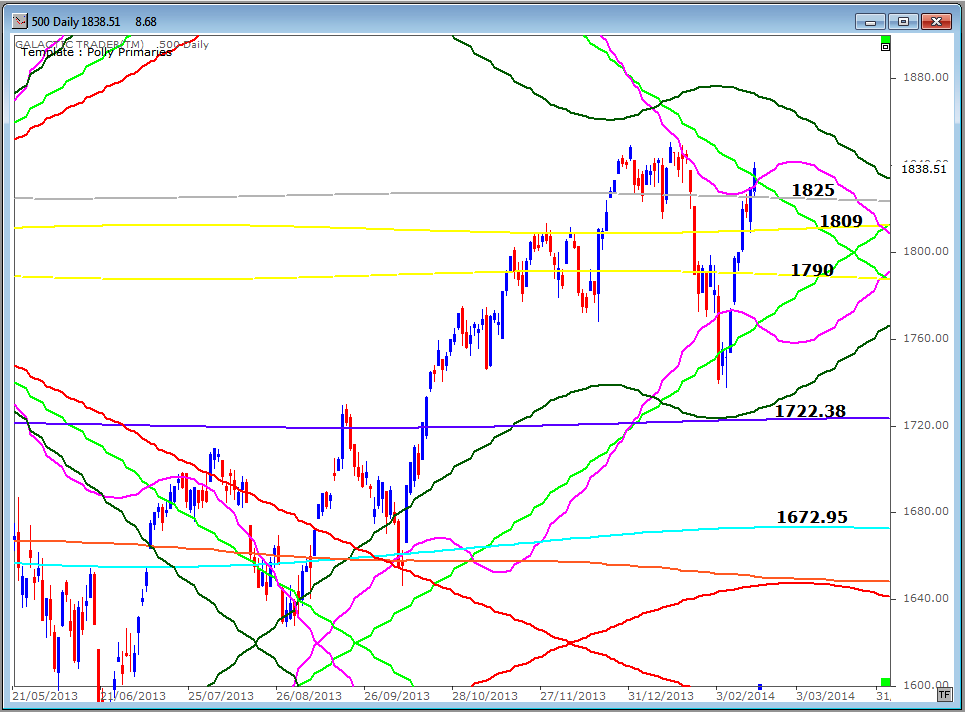Click the 28/10/2013 date label
965x712 pixels.
485,696
